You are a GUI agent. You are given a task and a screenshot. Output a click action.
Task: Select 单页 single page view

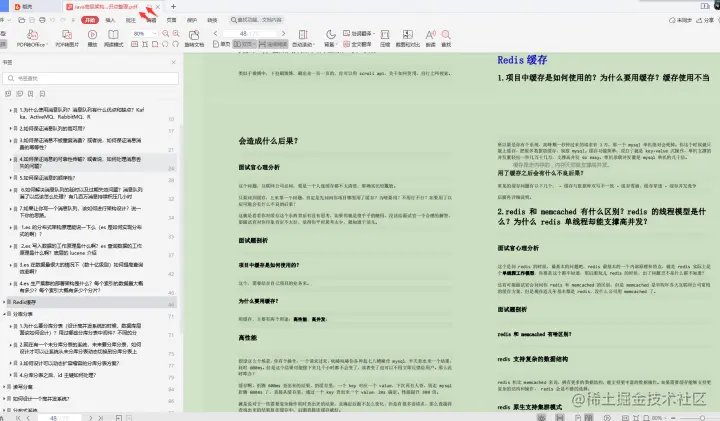pyautogui.click(x=221, y=45)
